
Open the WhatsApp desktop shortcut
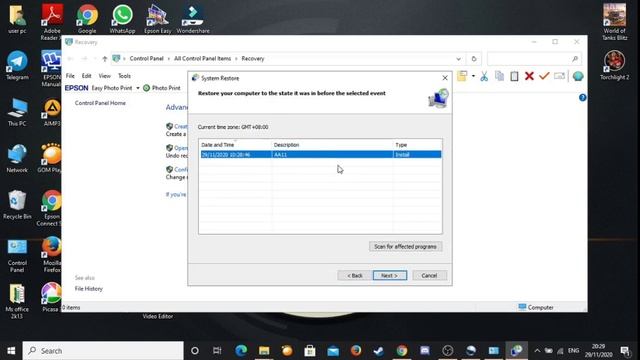tap(122, 19)
